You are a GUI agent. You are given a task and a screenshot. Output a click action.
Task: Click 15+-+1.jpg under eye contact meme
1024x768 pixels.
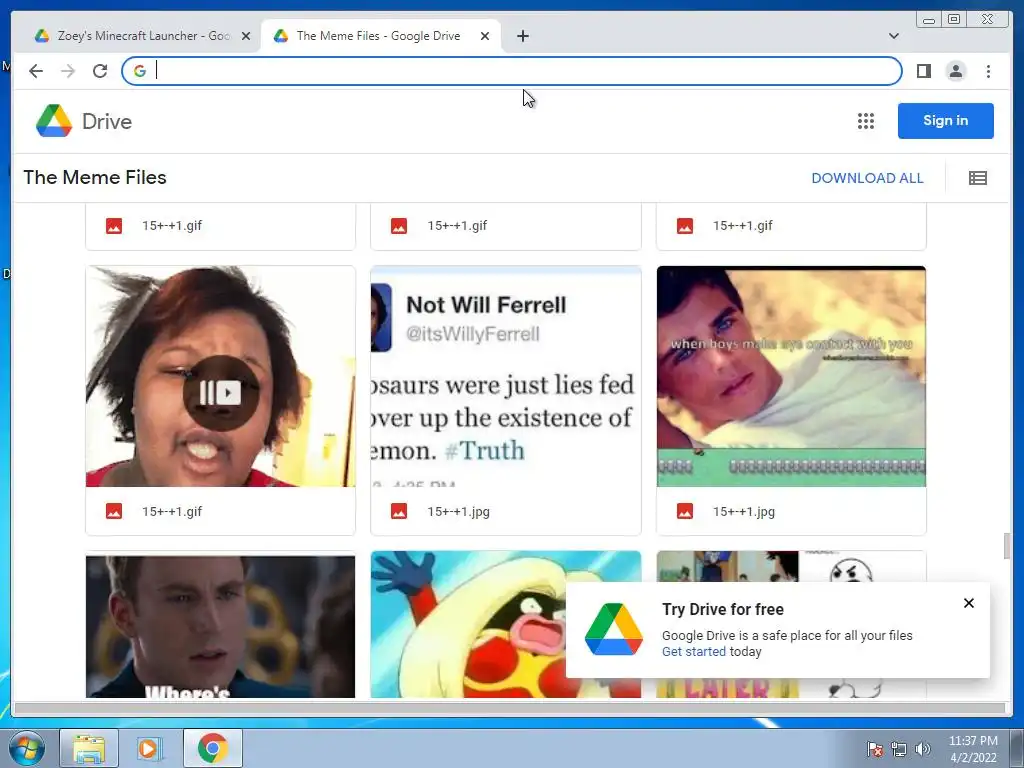coord(744,511)
